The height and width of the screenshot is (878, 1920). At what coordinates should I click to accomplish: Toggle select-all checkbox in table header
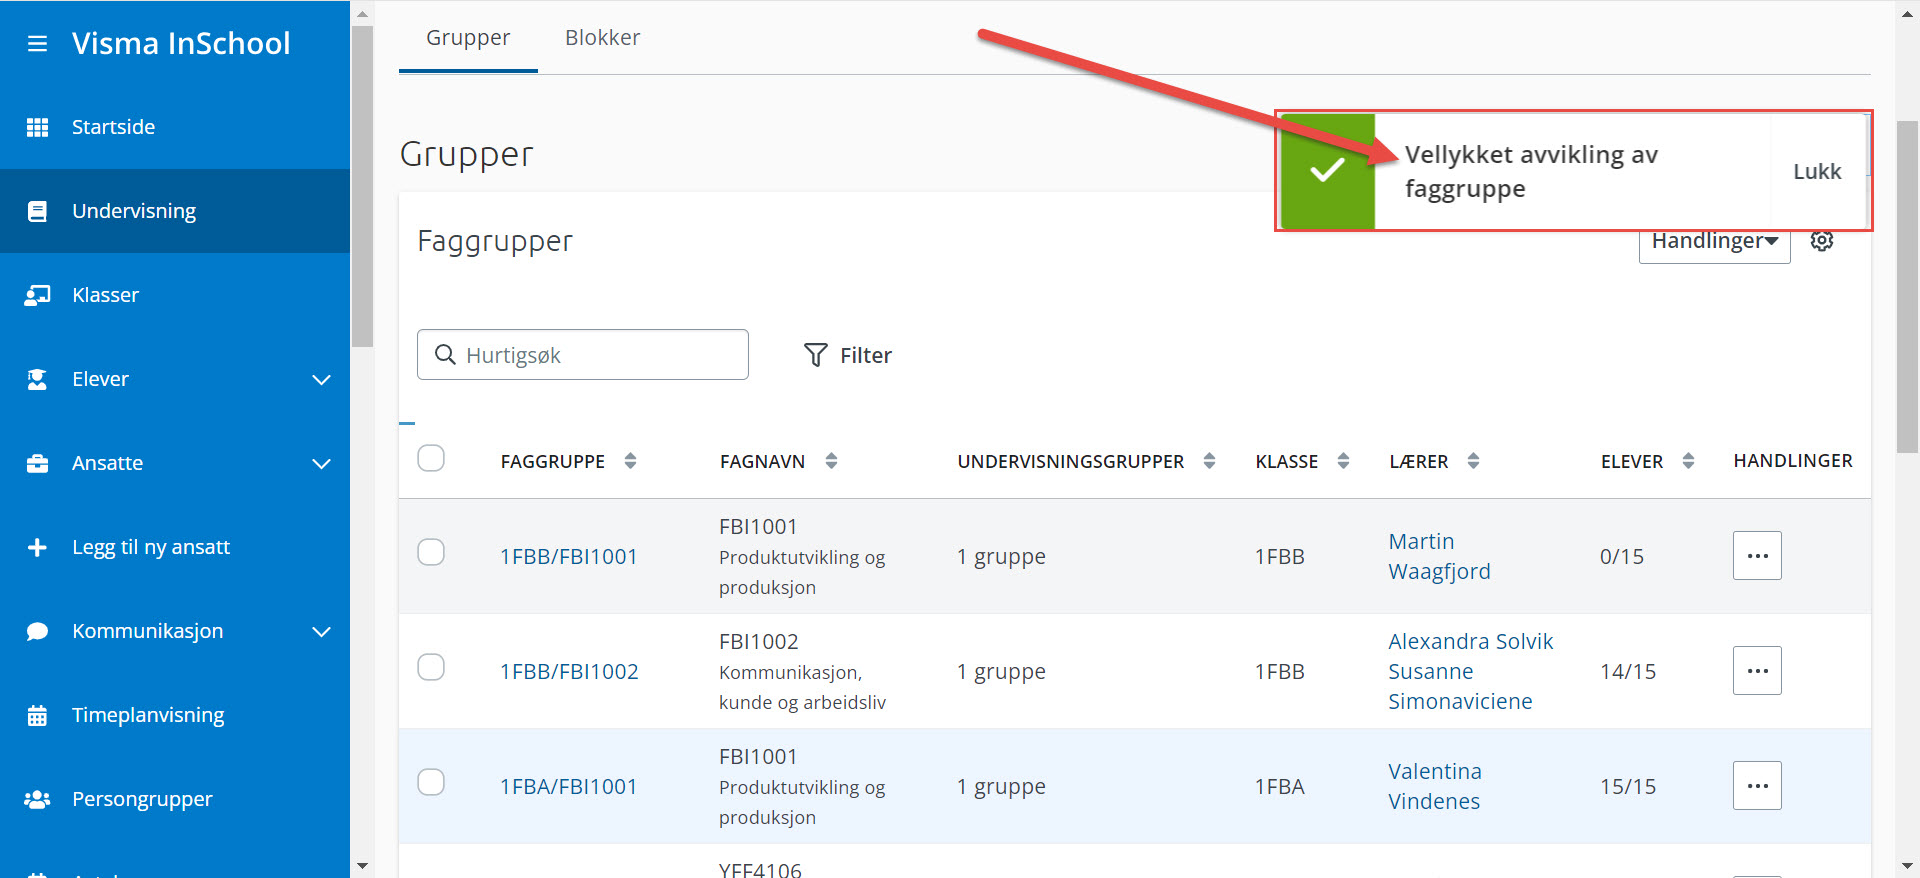(x=431, y=458)
